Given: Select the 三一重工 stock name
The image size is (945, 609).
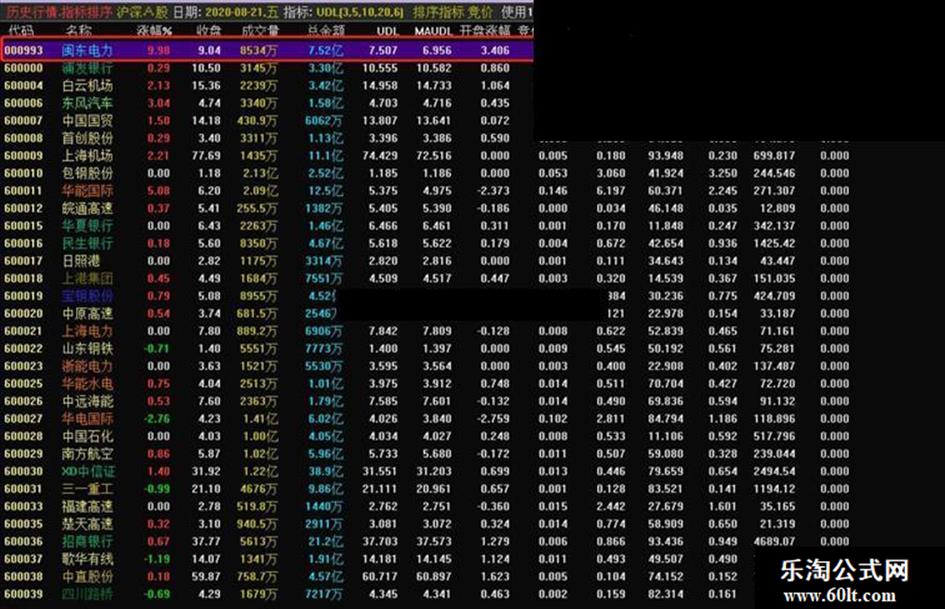Looking at the screenshot, I should (87, 488).
